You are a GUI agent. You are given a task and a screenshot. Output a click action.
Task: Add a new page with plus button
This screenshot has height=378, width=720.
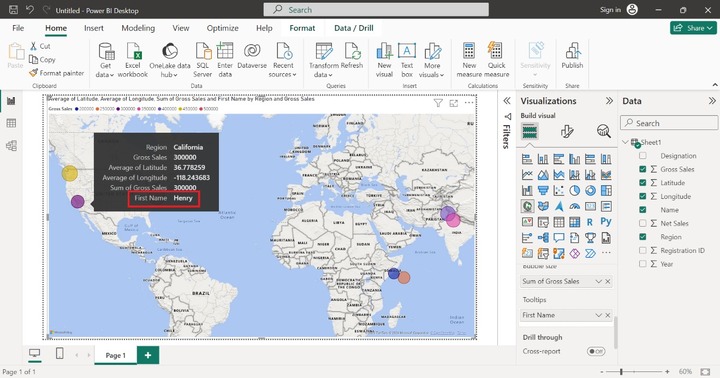148,355
